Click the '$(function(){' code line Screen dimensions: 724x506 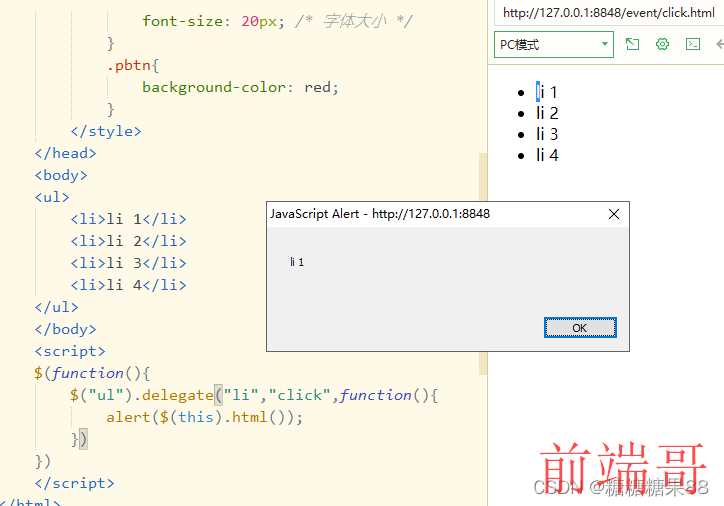click(92, 373)
